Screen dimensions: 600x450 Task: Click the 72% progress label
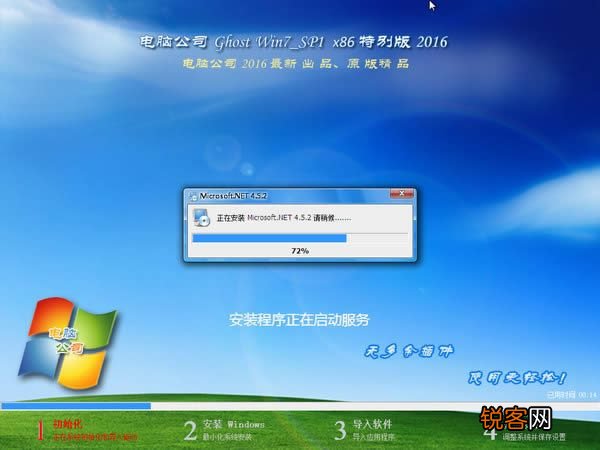pyautogui.click(x=300, y=251)
